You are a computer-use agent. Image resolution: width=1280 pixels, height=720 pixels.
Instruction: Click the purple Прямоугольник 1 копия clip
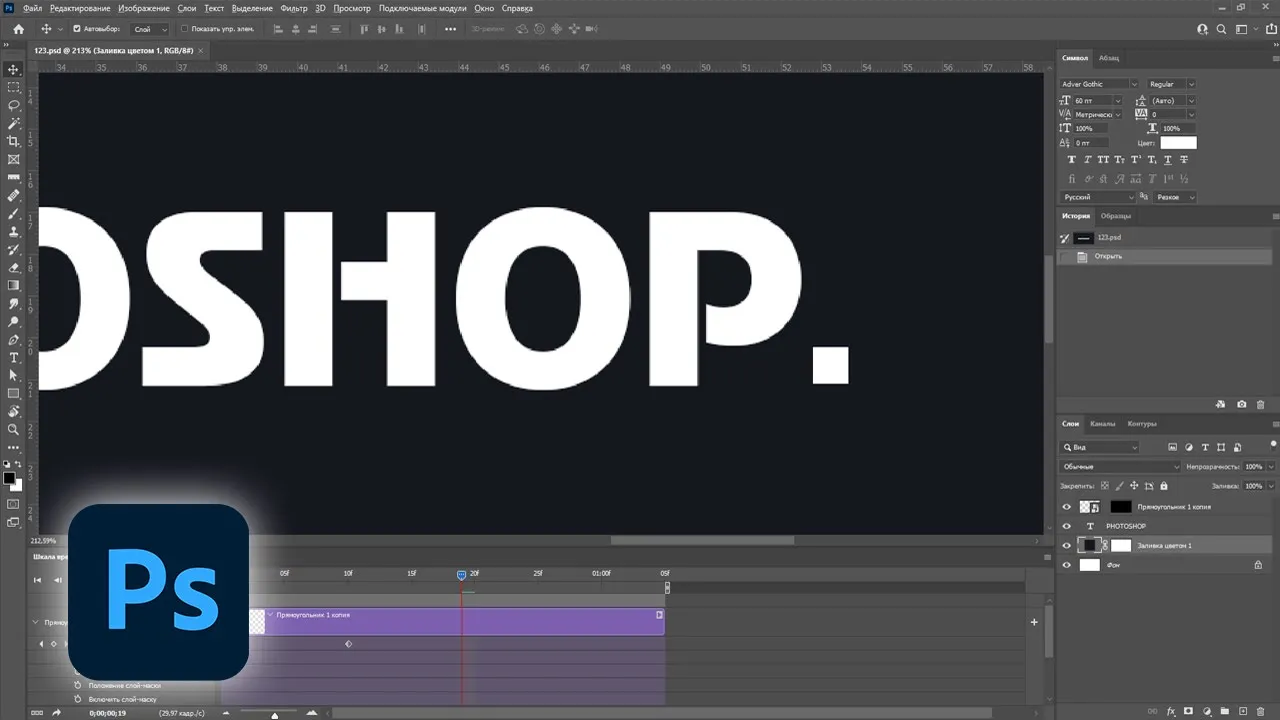(457, 621)
